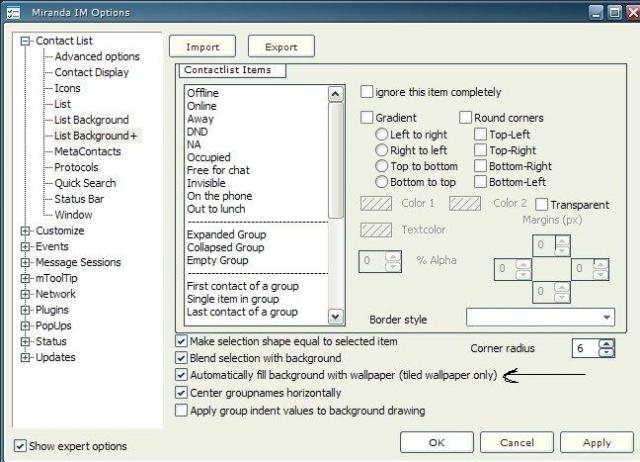Check the Top-Right corner box

[x=480, y=150]
